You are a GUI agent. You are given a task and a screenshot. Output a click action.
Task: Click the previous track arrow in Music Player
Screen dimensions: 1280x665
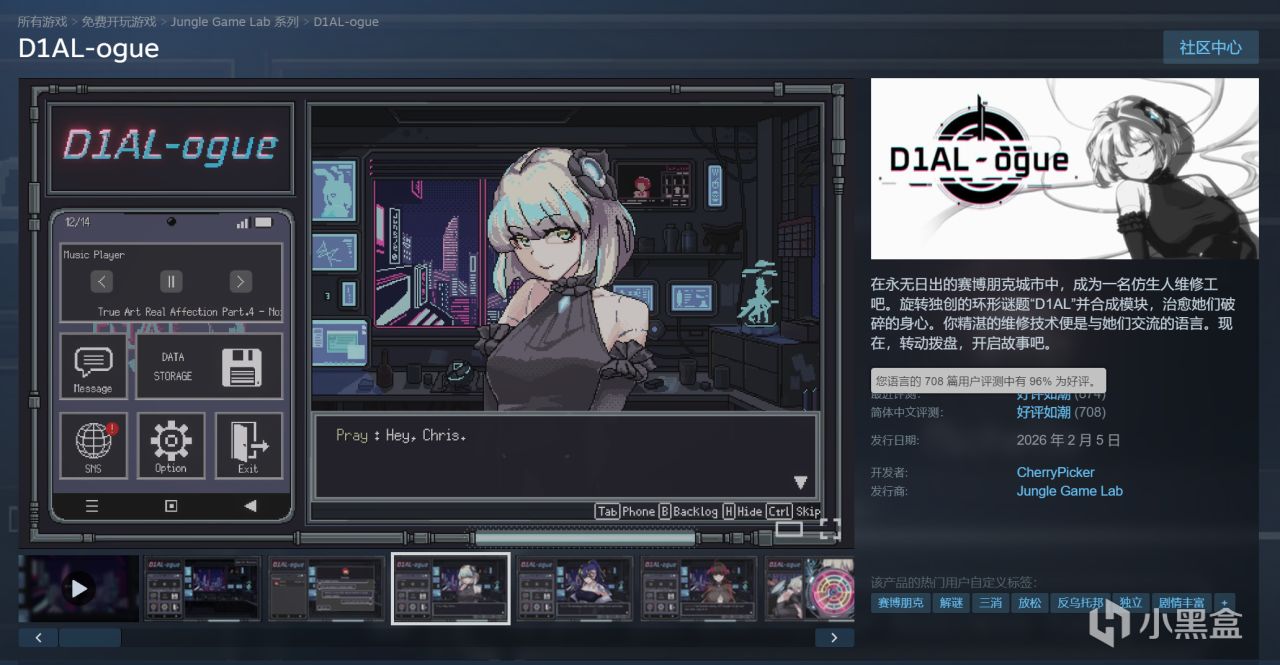pos(102,281)
